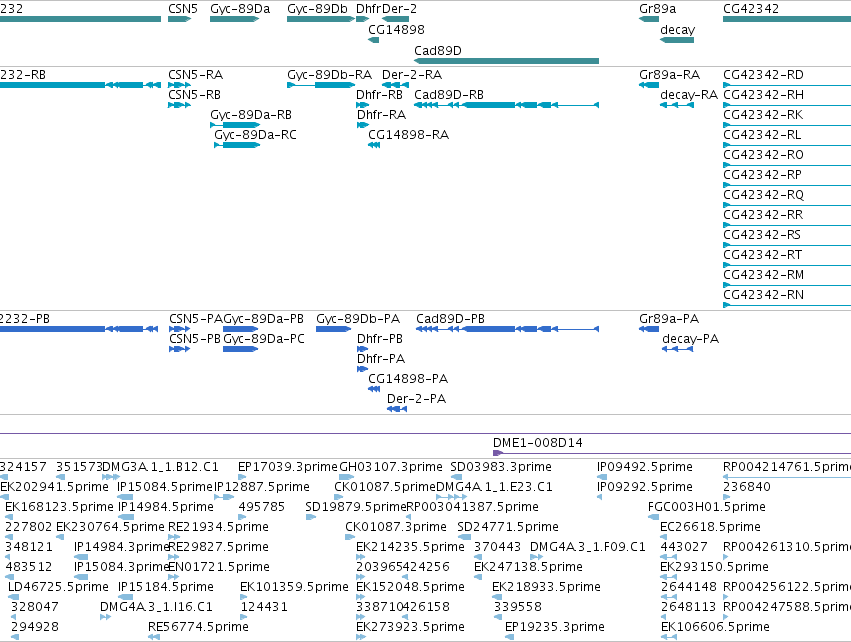Click the FGC003H01.5prime EST label
The image size is (851, 642).
coord(707,507)
